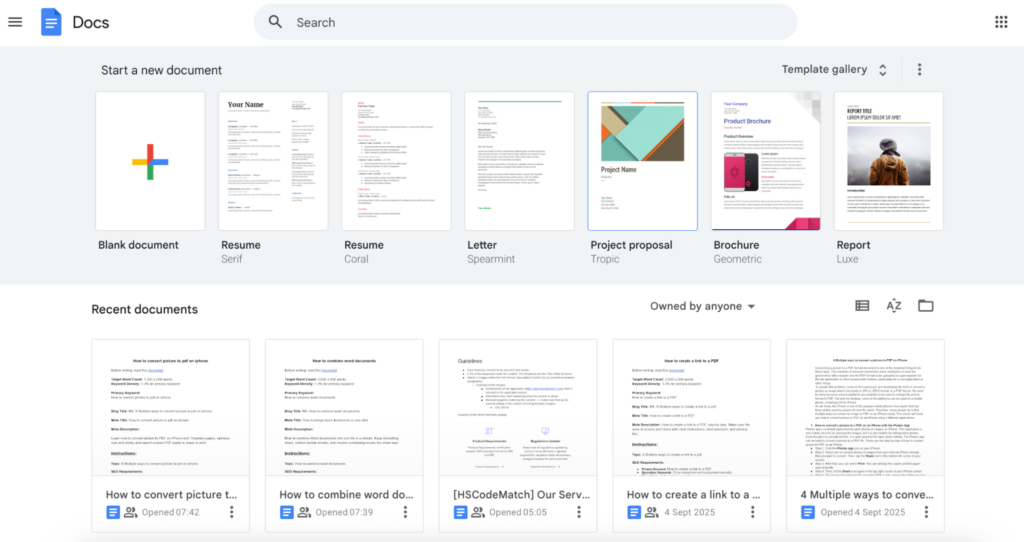This screenshot has width=1024, height=542.
Task: Open more options for 4 Multiple ways doc
Action: (x=926, y=513)
